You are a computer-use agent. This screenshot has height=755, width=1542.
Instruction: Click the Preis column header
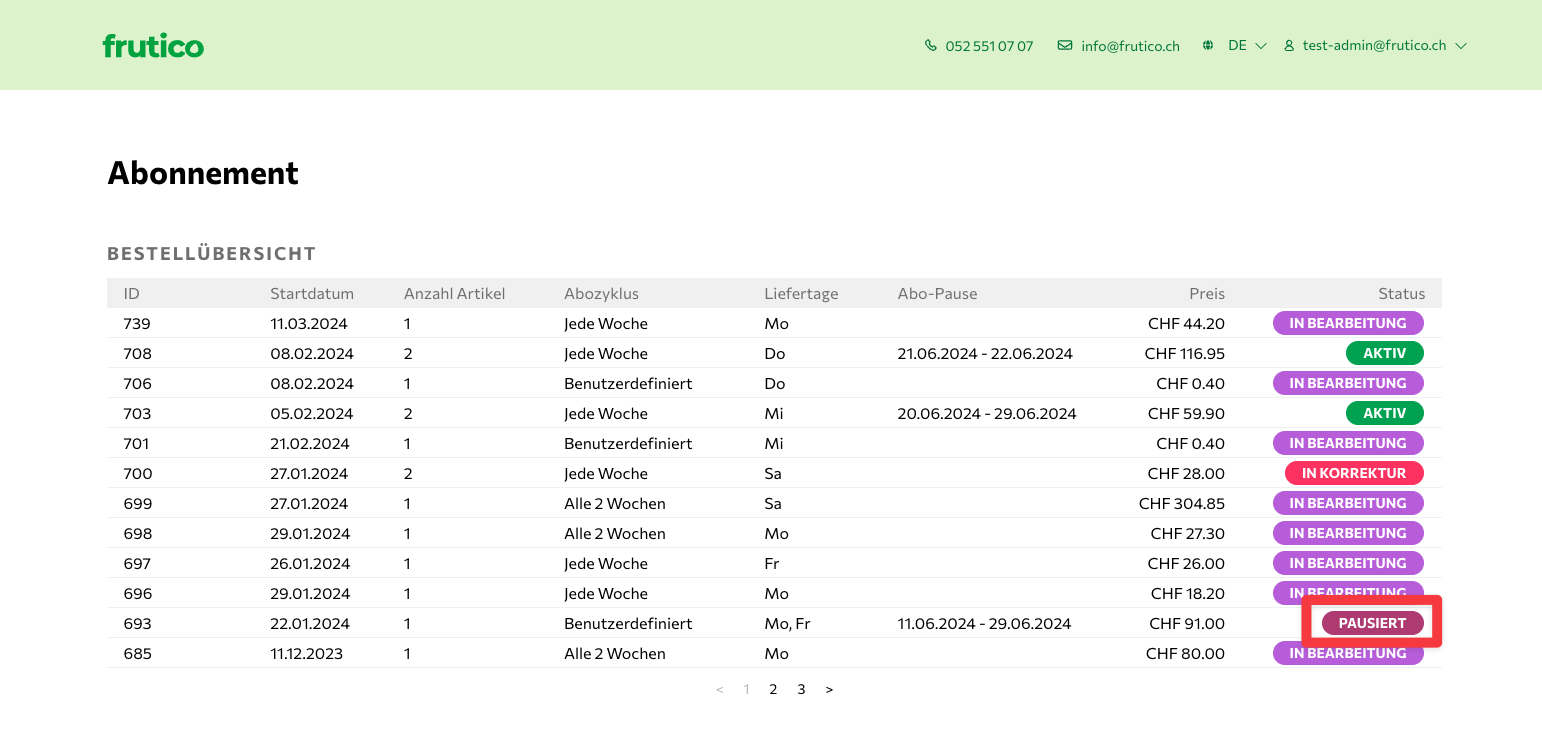click(1206, 293)
